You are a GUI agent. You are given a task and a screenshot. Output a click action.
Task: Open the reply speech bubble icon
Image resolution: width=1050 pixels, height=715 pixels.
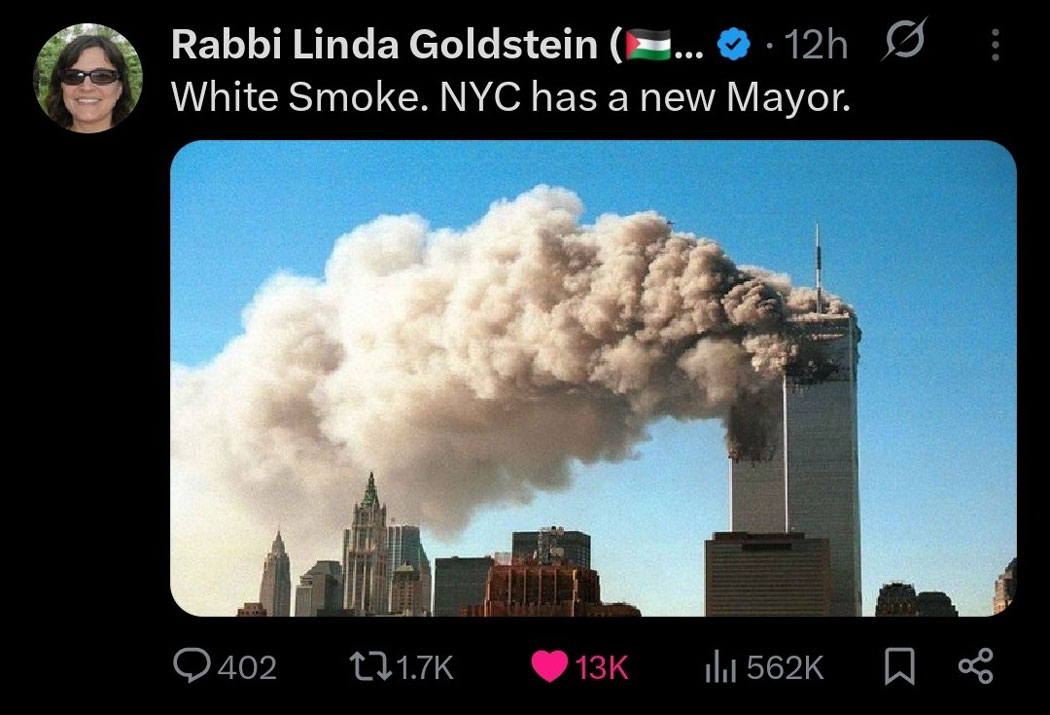pyautogui.click(x=192, y=666)
